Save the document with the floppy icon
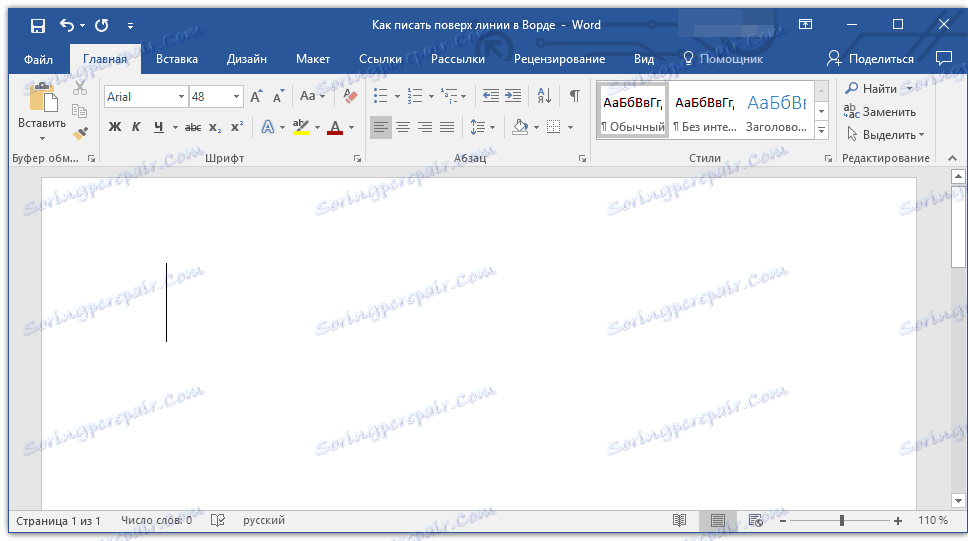Viewport: 968px width, 541px height. pyautogui.click(x=38, y=25)
